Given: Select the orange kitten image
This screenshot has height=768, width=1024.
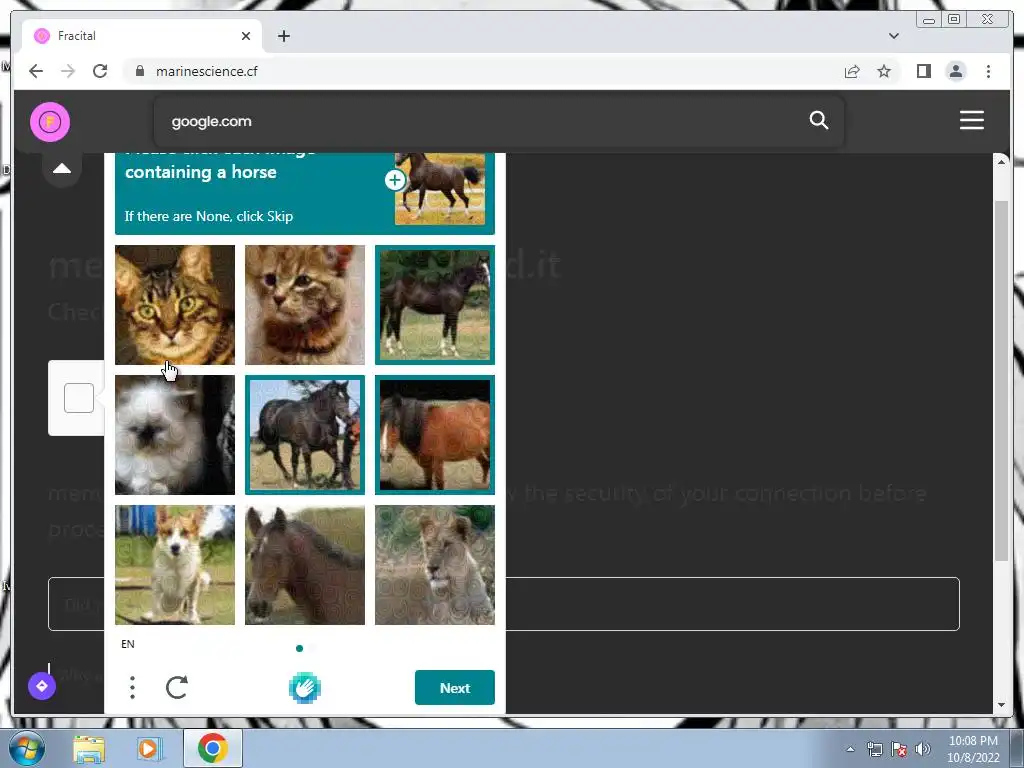Looking at the screenshot, I should 304,304.
